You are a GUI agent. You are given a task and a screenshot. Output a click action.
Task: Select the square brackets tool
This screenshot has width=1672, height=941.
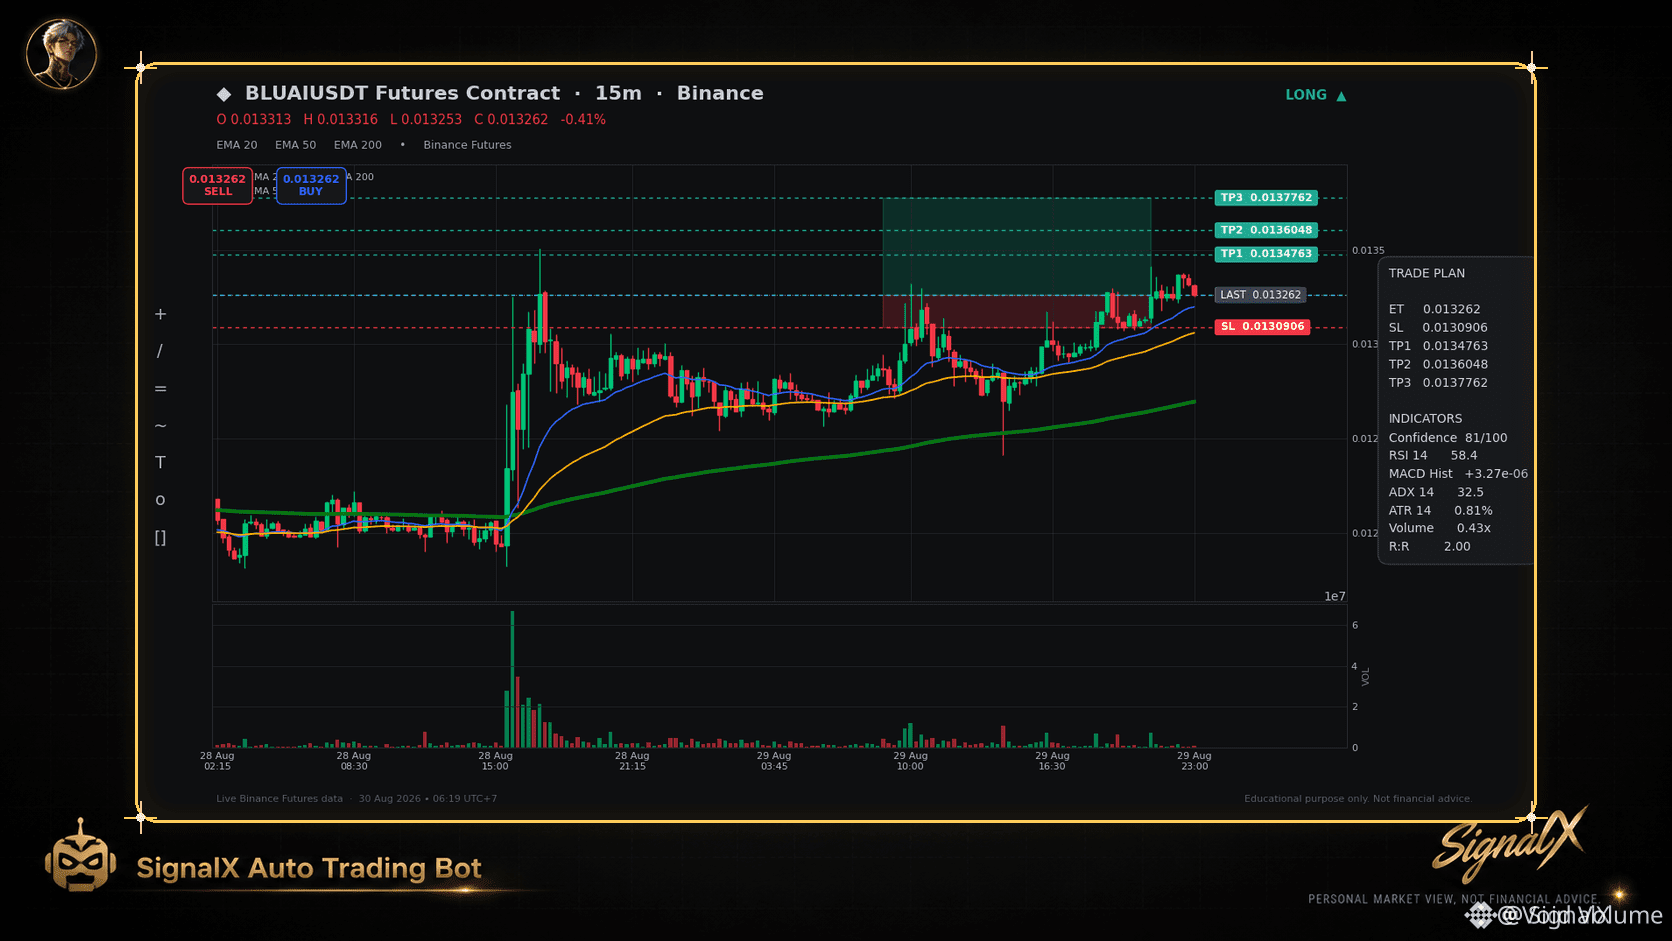click(x=160, y=538)
